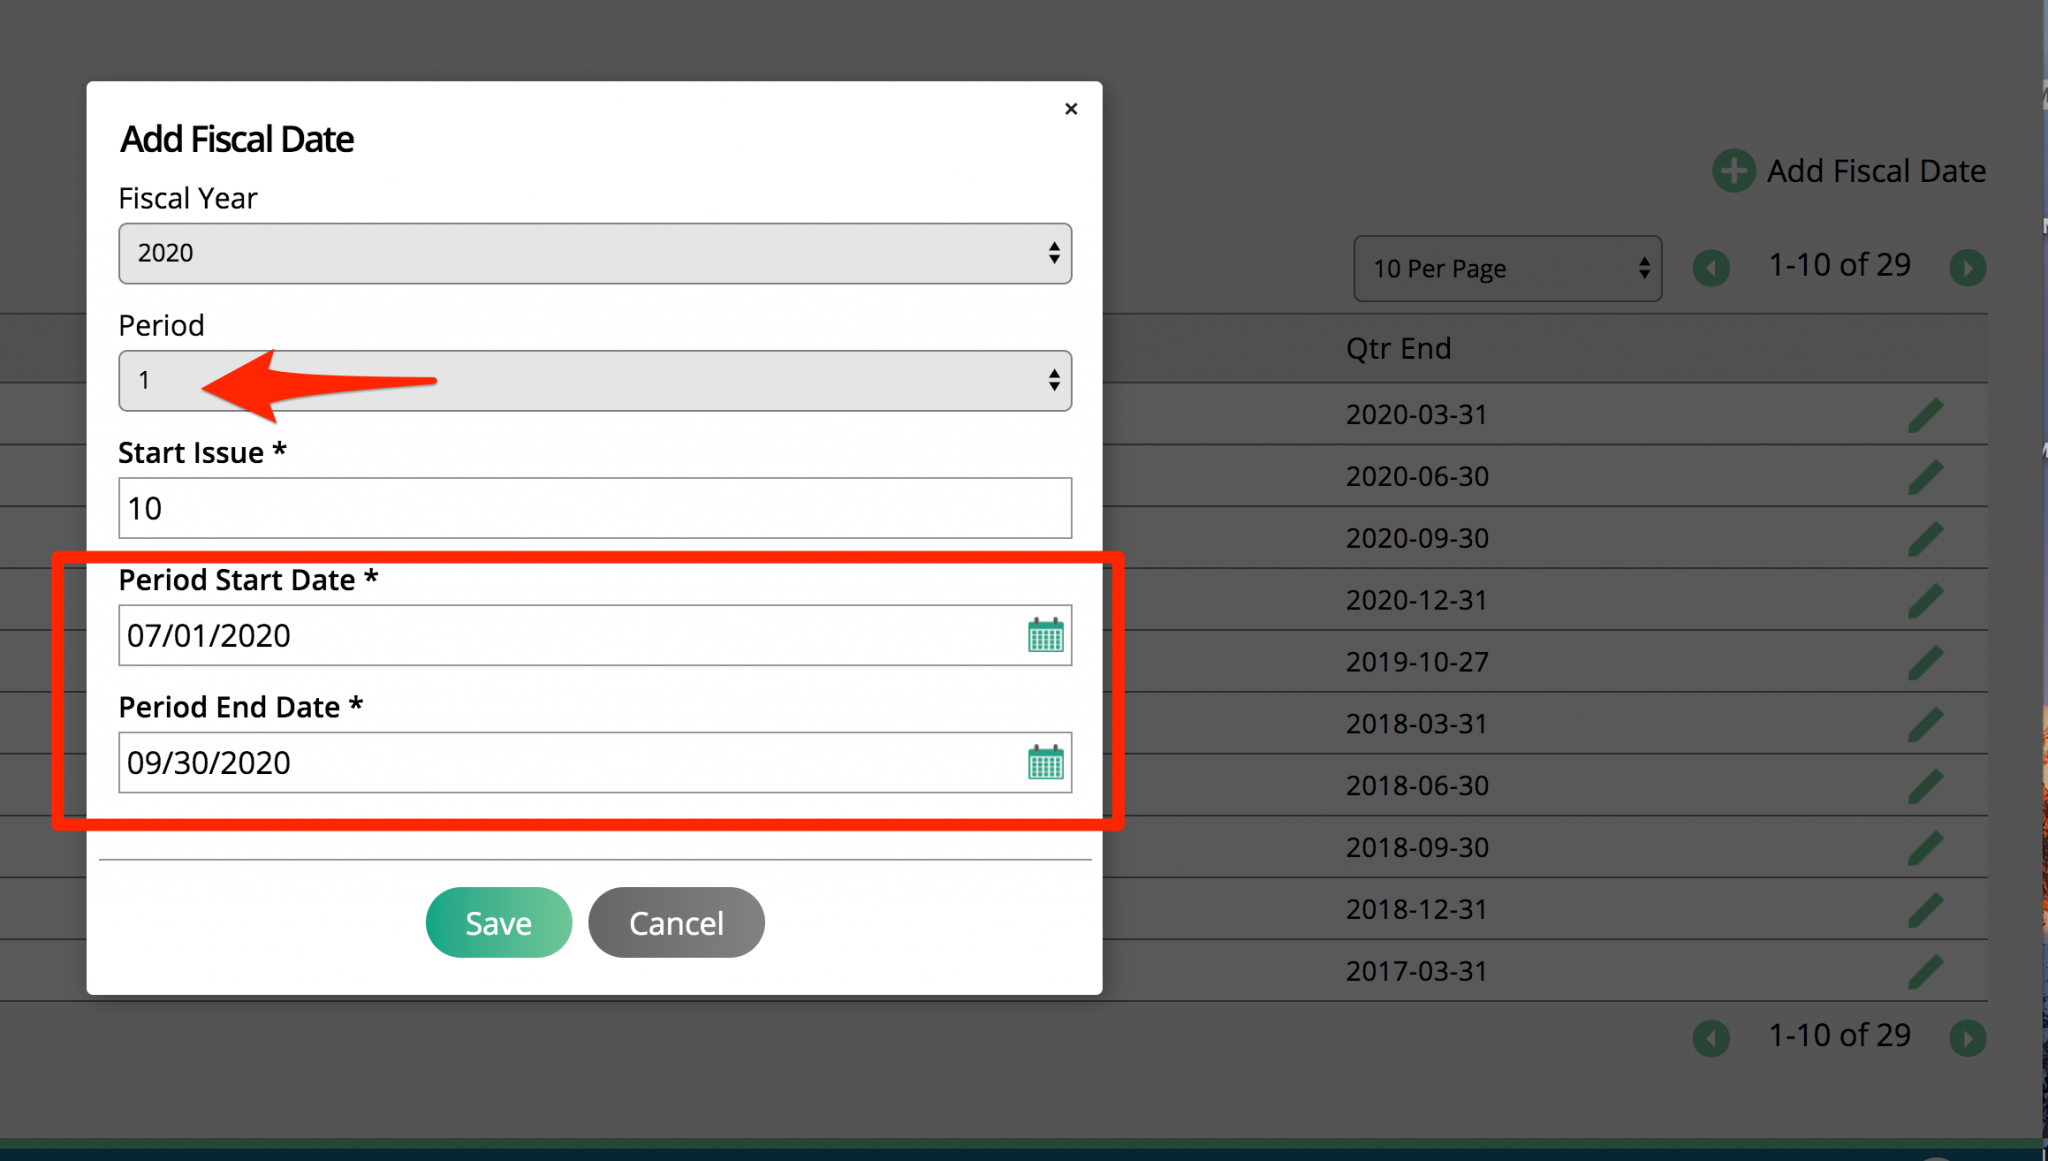The width and height of the screenshot is (2048, 1161).
Task: Close the Add Fiscal Date dialog
Action: (x=1071, y=109)
